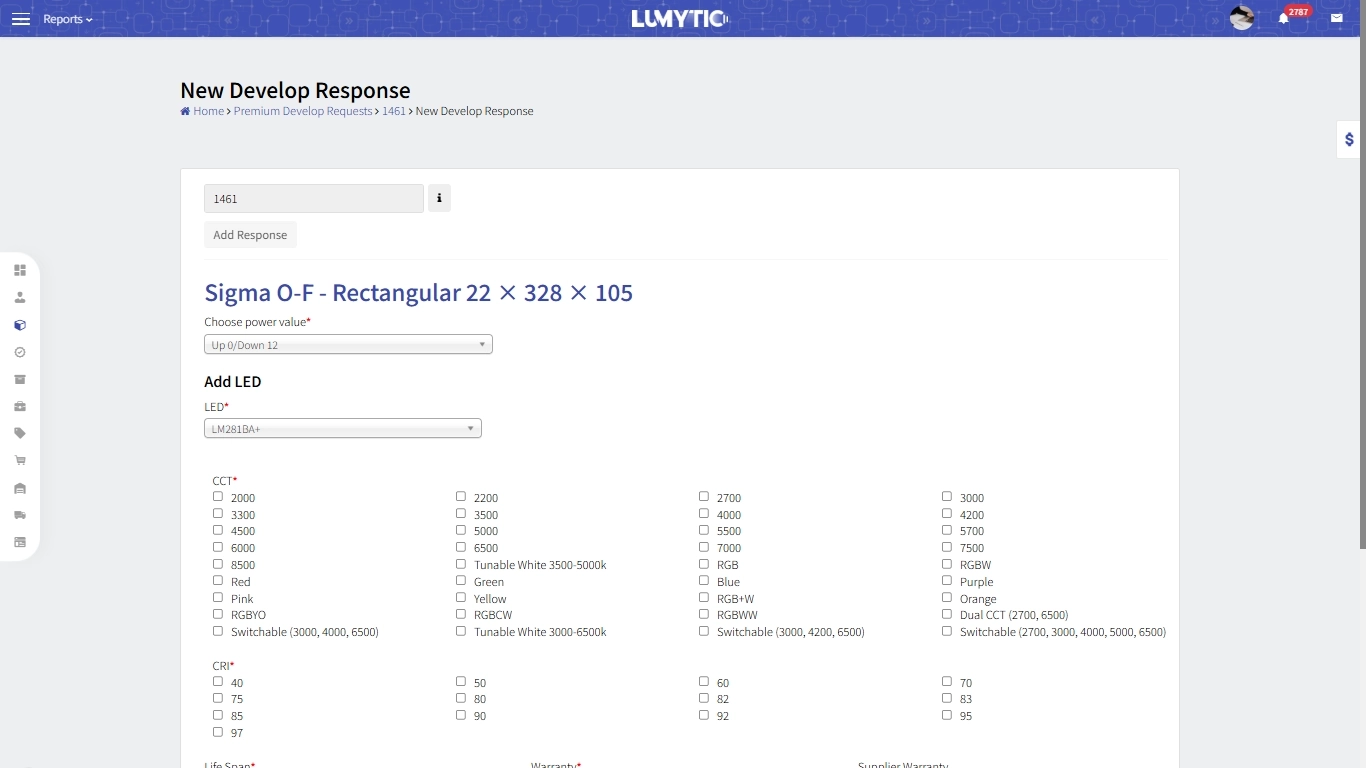The height and width of the screenshot is (768, 1366).
Task: Expand the LED dropdown showing LM281BA+
Action: [342, 429]
